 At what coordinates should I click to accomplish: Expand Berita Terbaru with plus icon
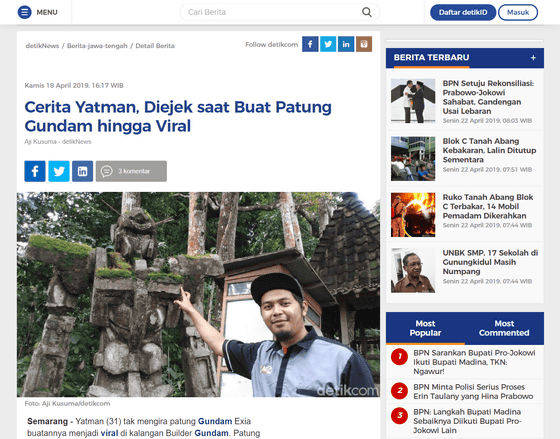pyautogui.click(x=533, y=58)
